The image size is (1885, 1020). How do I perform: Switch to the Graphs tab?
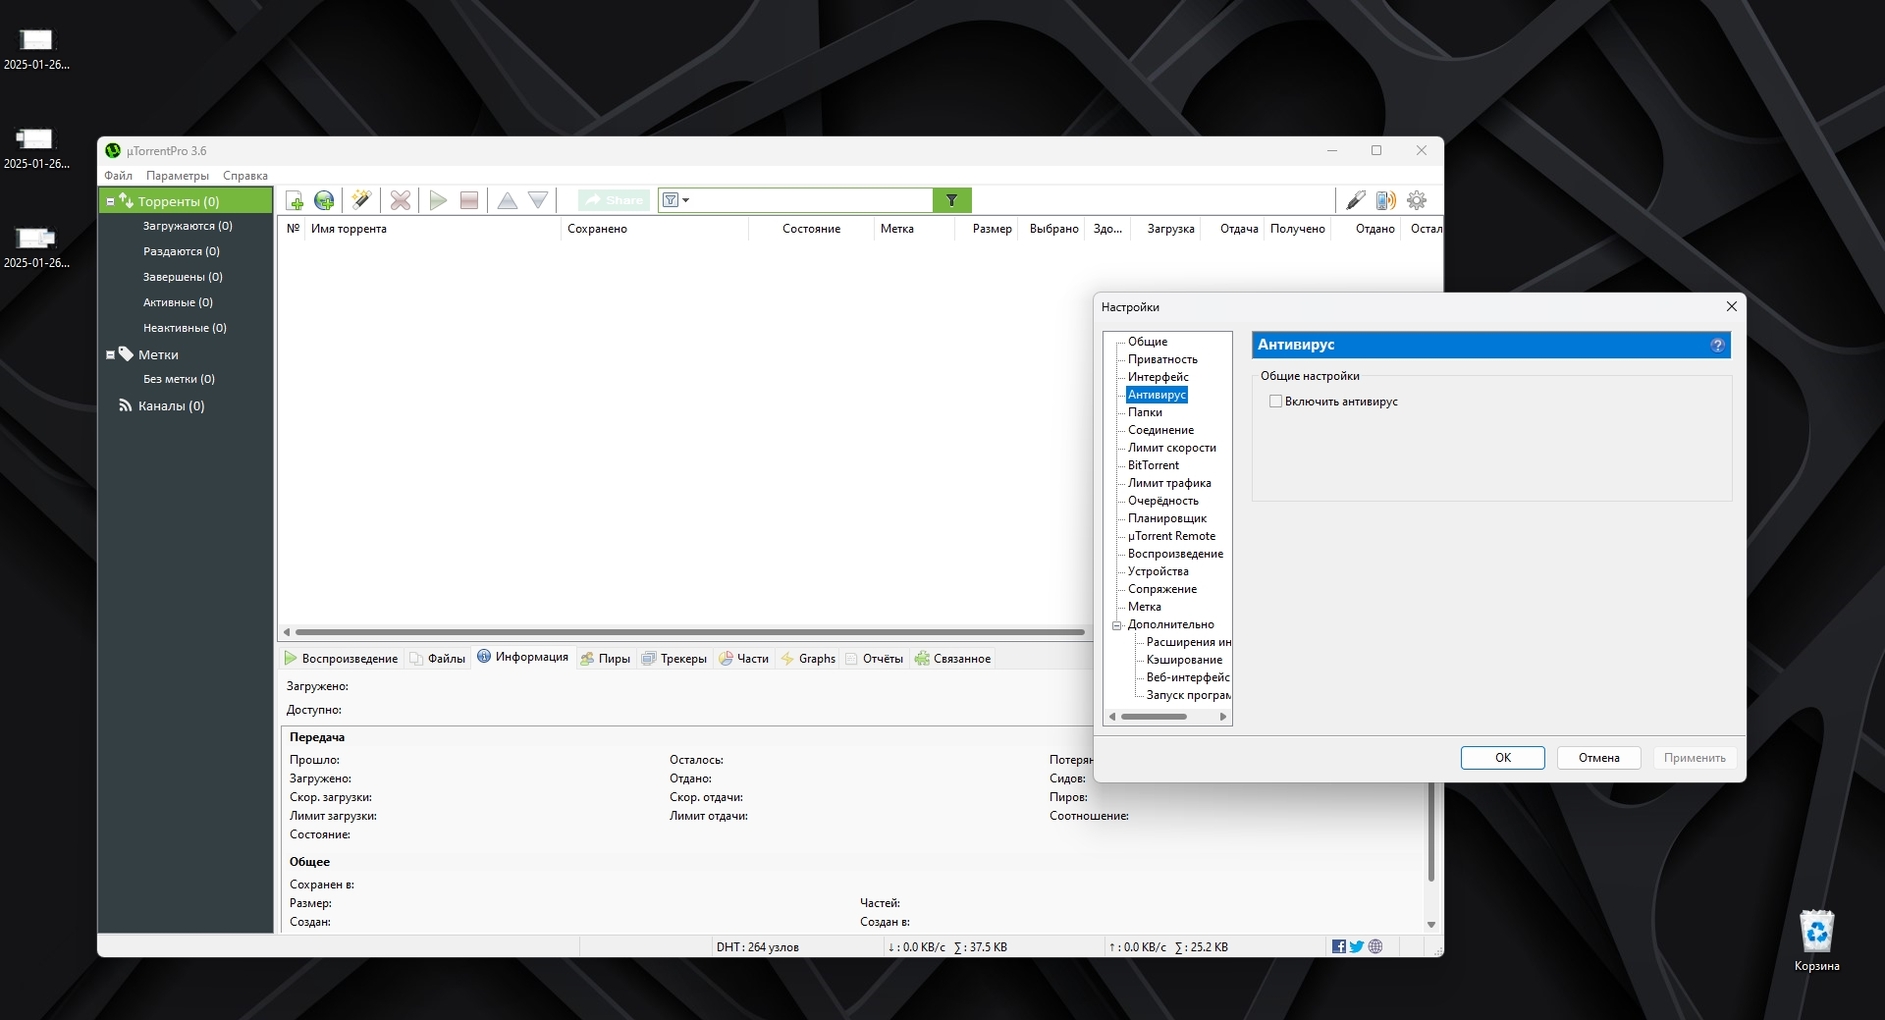coord(808,658)
